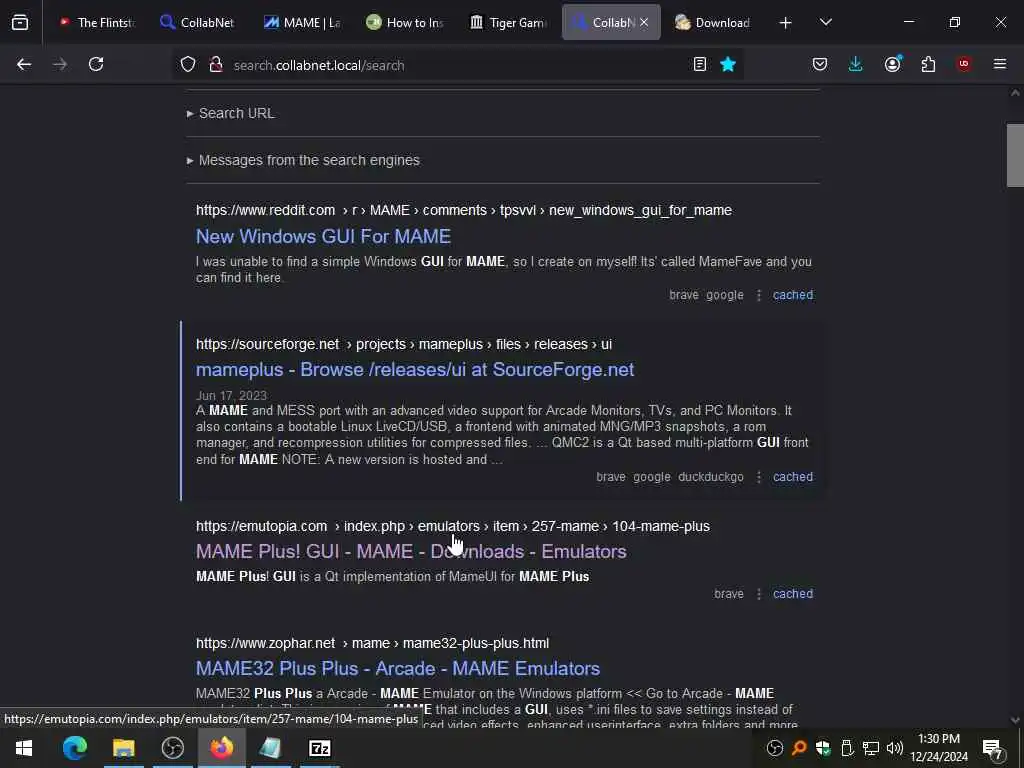The height and width of the screenshot is (768, 1024).
Task: Open the taskbar clock showing 1:30 PM
Action: (x=939, y=748)
